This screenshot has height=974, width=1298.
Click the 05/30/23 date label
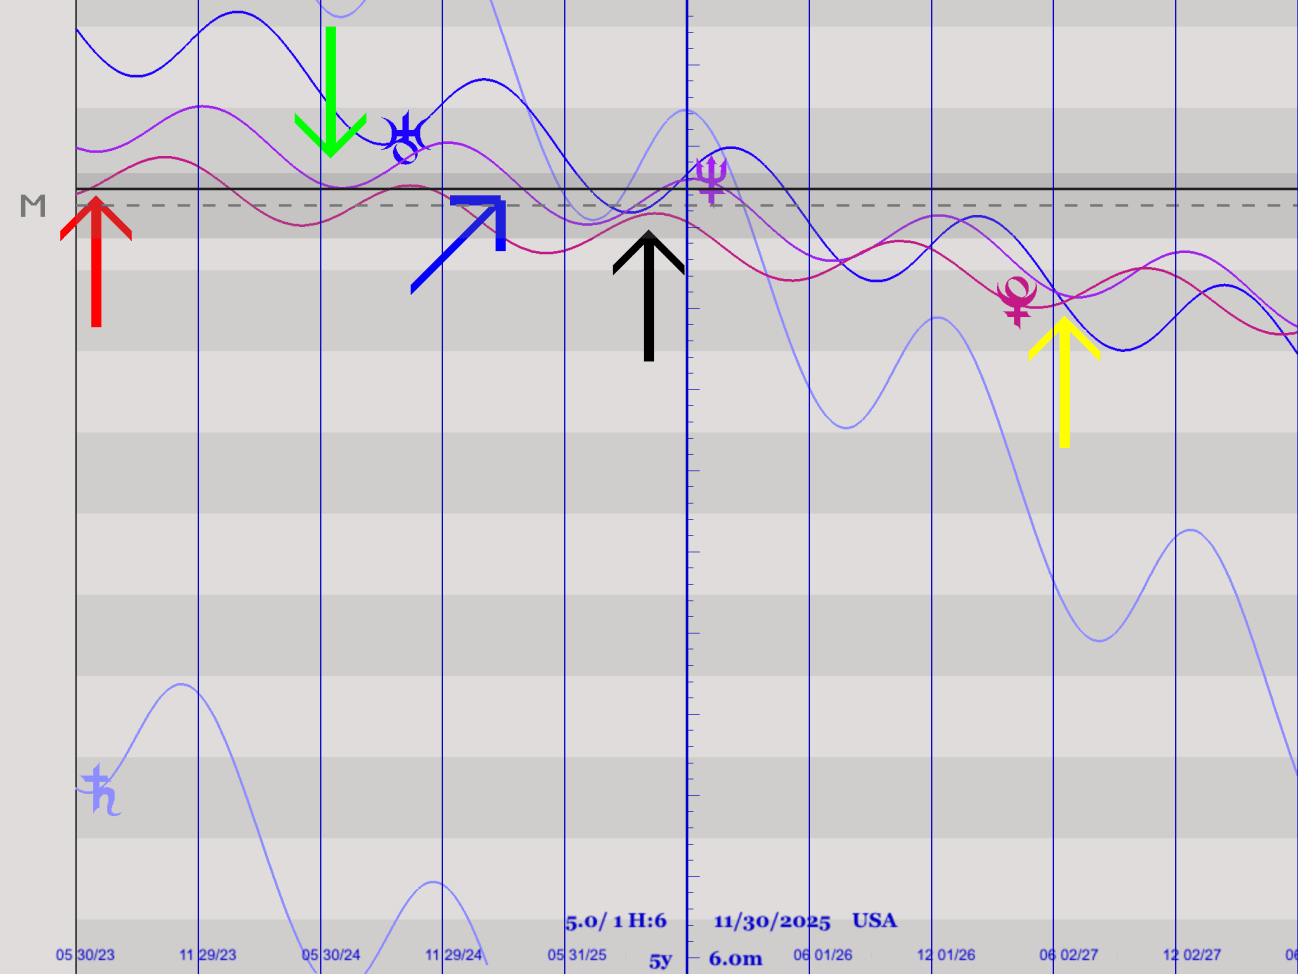(85, 955)
